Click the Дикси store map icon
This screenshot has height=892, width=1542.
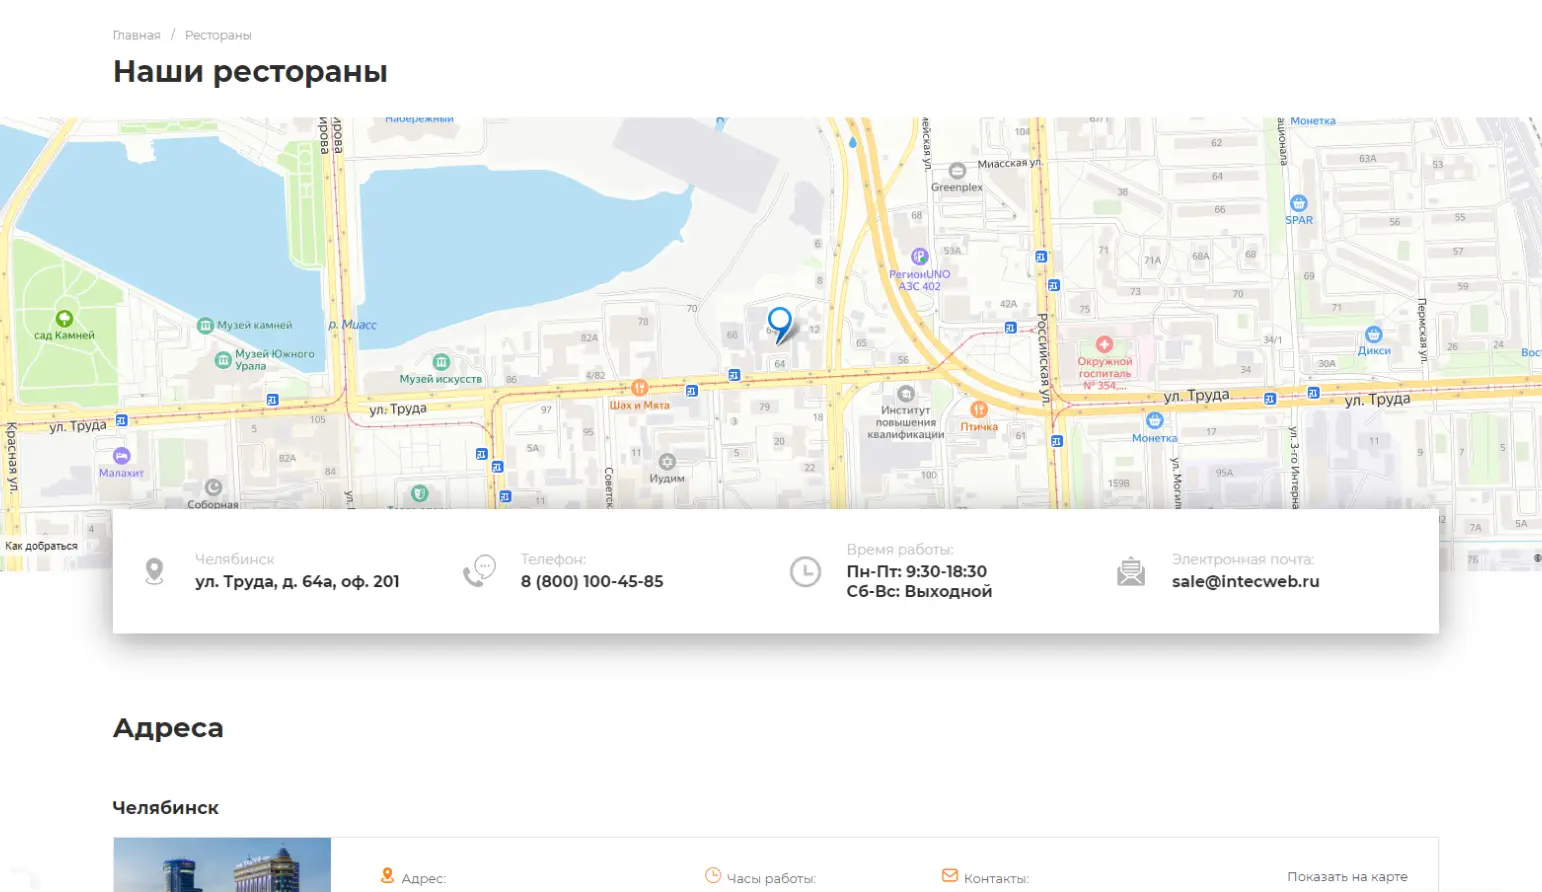click(1374, 335)
